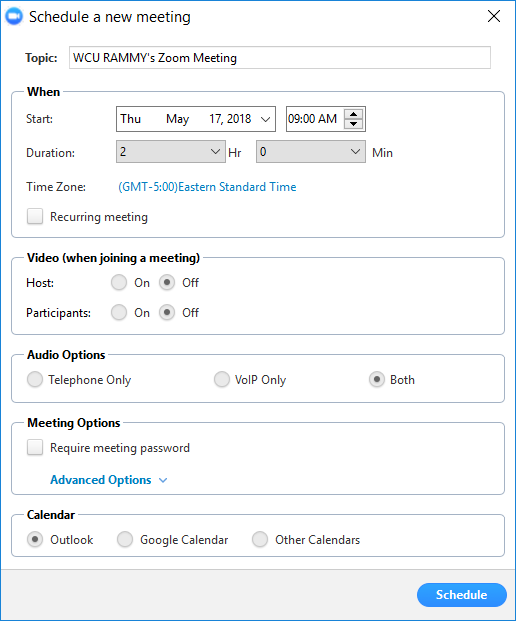Close the Schedule a new meeting dialog

point(494,16)
